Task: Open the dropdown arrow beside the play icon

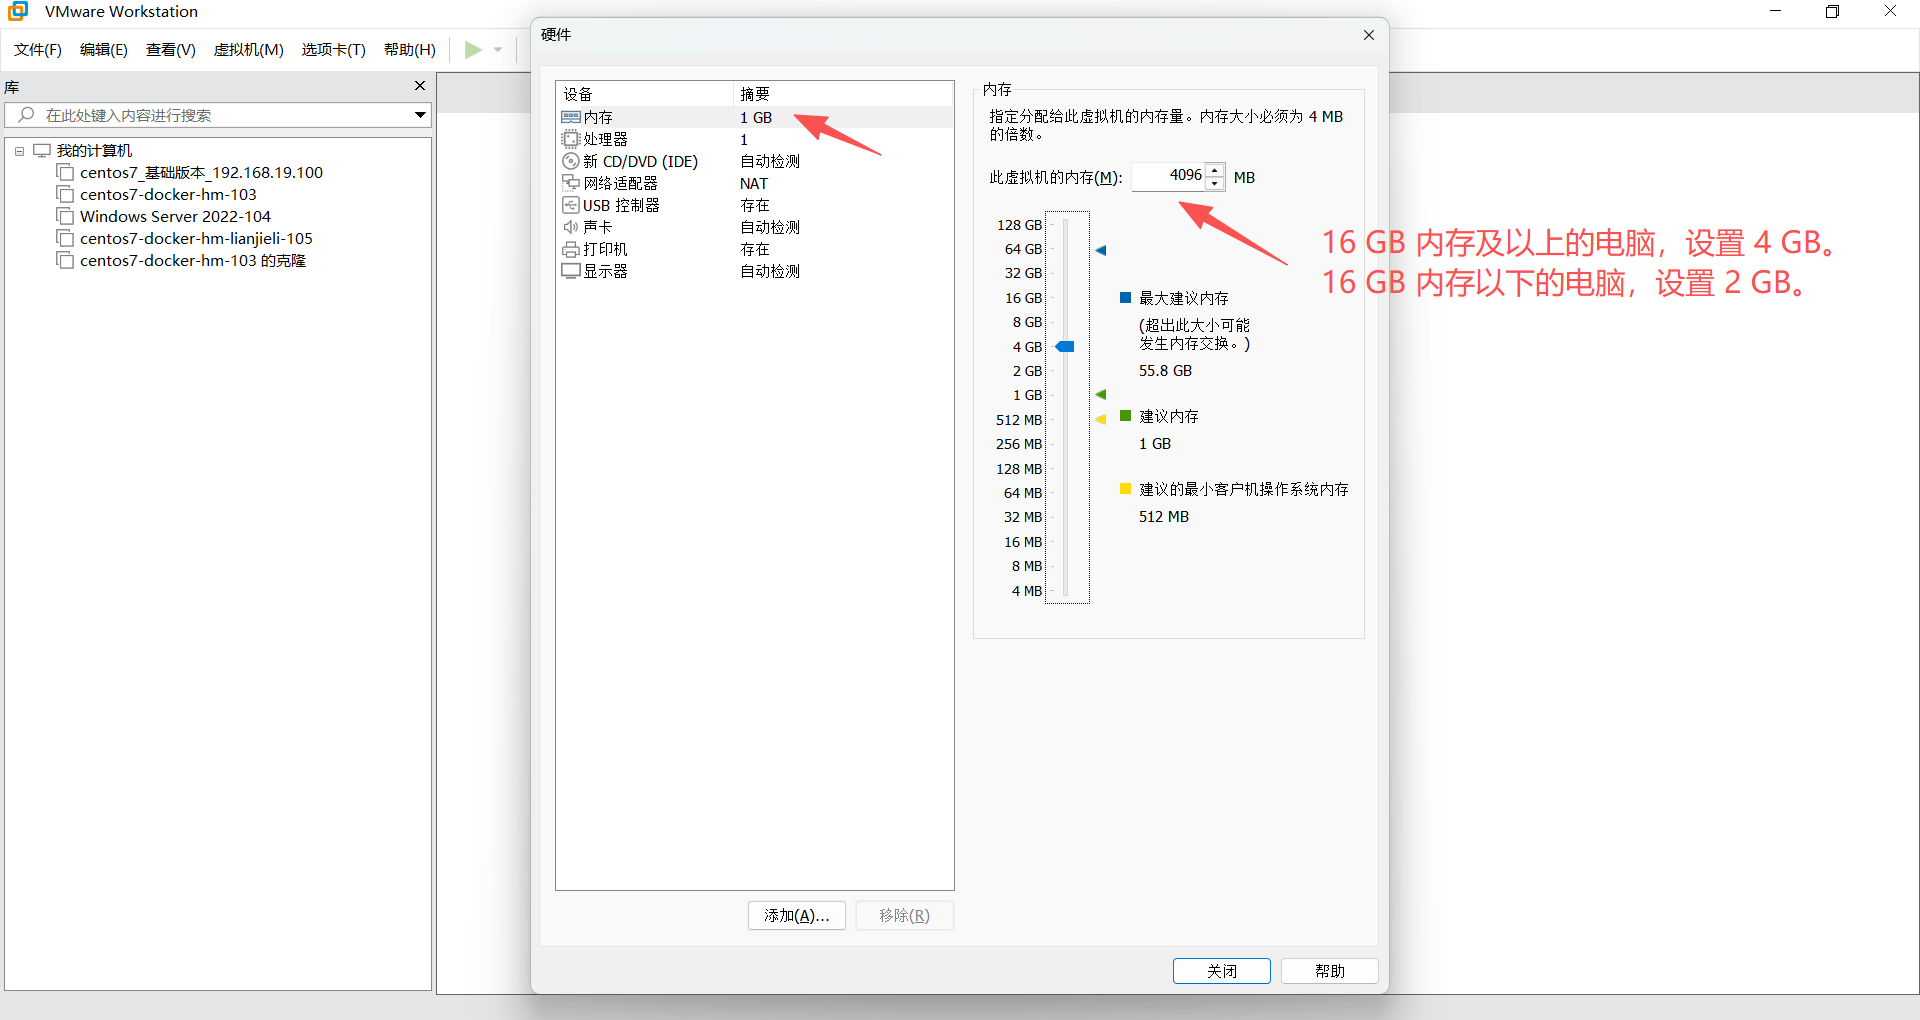Action: 498,49
